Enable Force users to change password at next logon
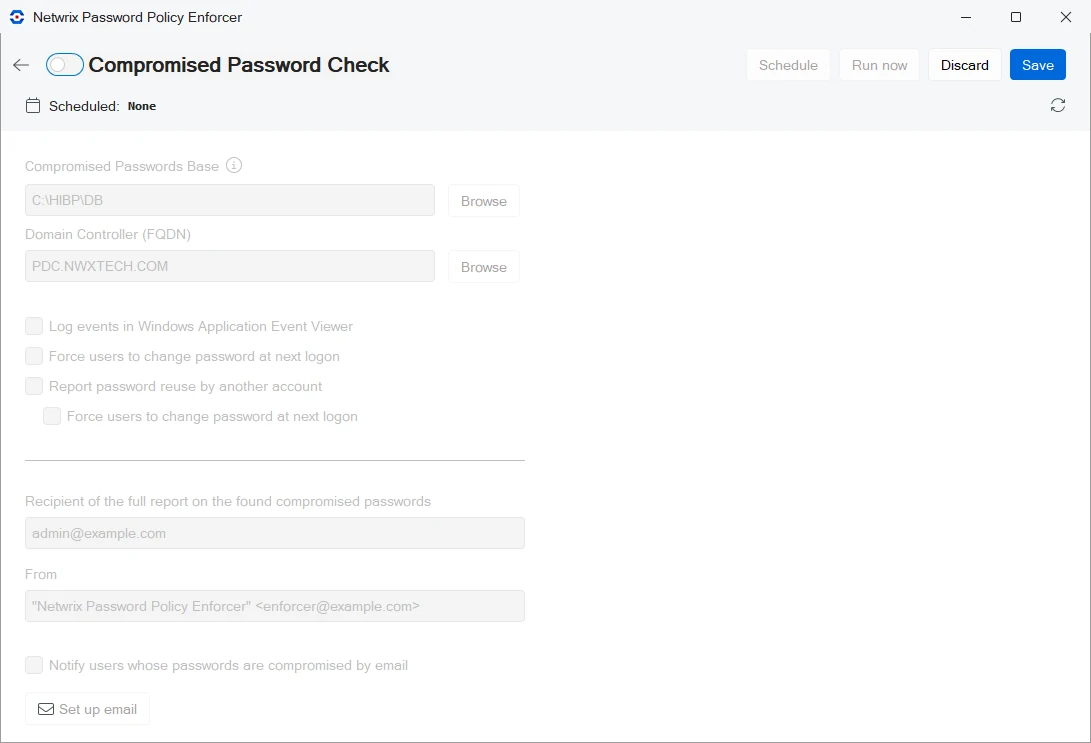Image resolution: width=1091 pixels, height=743 pixels. pyautogui.click(x=33, y=356)
